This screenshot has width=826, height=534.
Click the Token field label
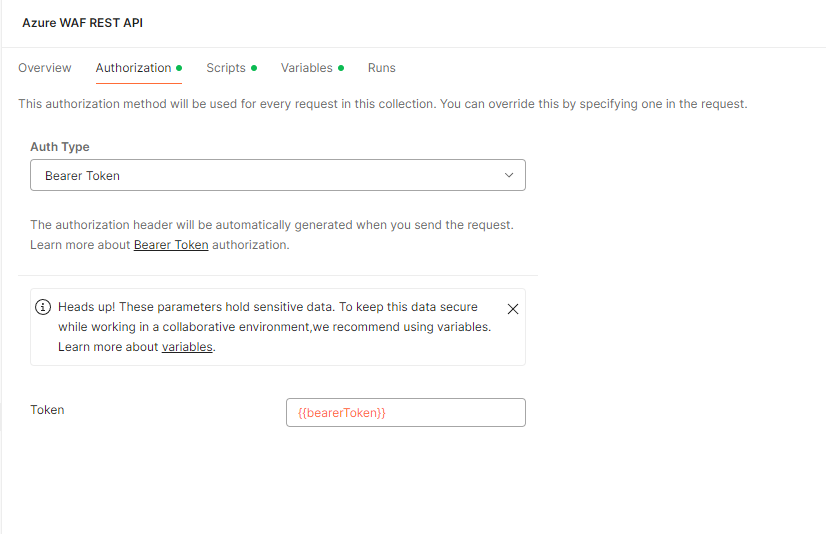pyautogui.click(x=47, y=410)
